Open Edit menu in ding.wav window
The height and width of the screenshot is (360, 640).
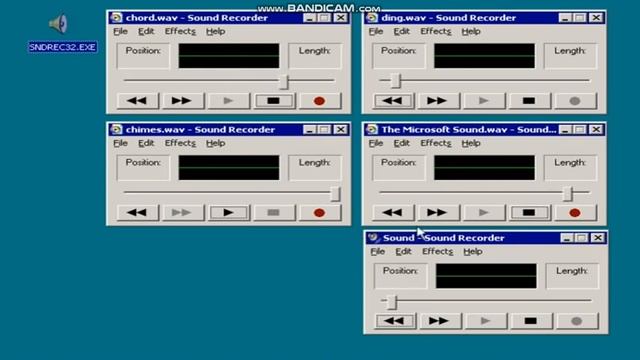[x=401, y=31]
